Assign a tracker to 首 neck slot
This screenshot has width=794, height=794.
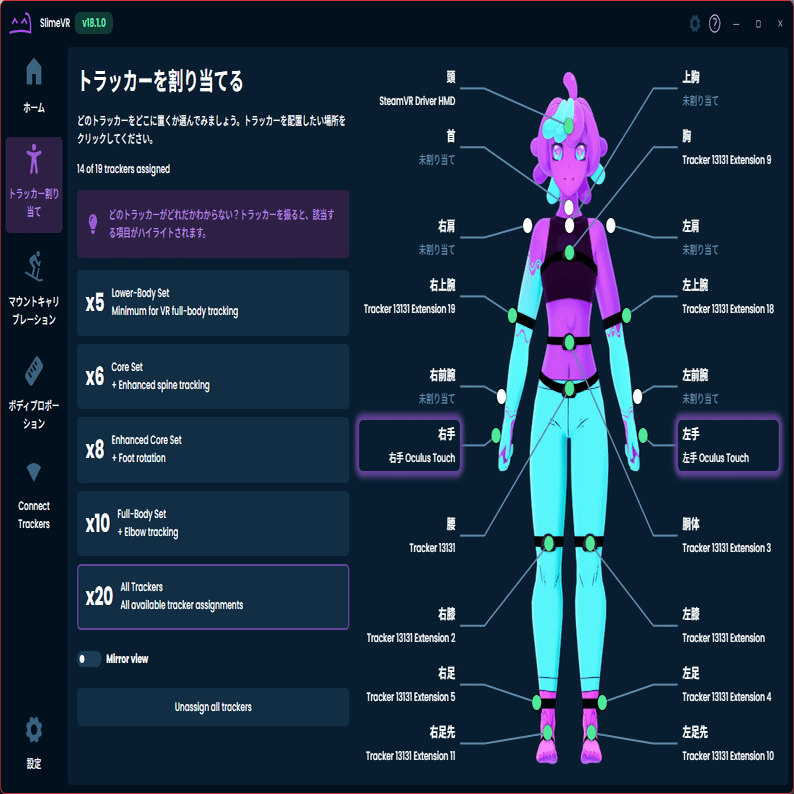point(410,148)
